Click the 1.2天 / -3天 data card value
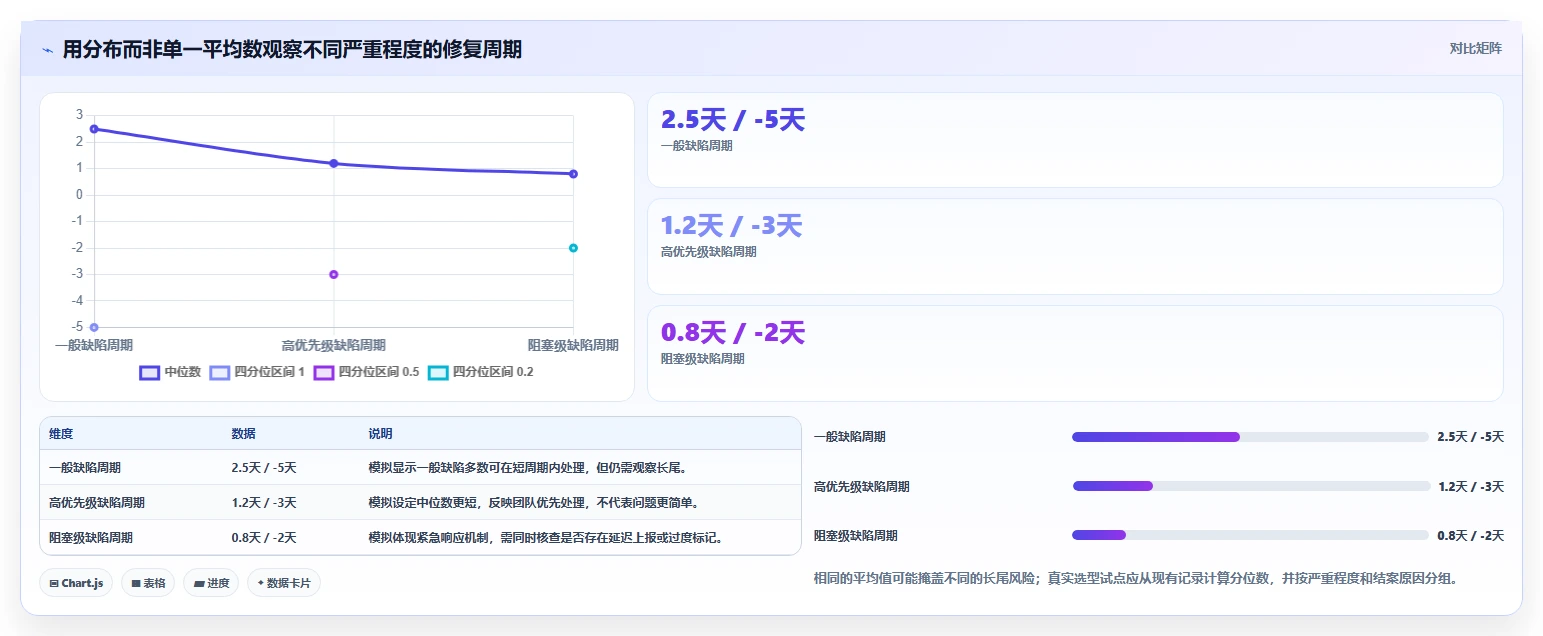Screen dimensions: 1543x636 tap(731, 226)
